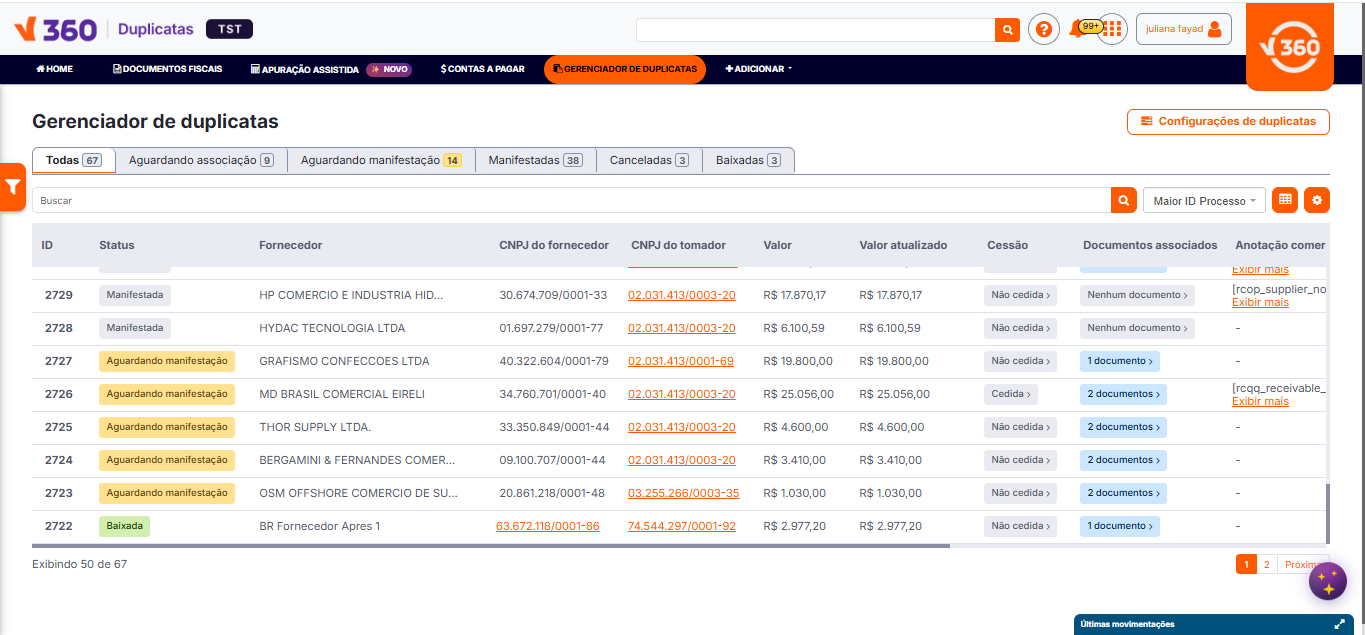
Task: Open the Maior ID Processo sort dropdown
Action: coord(1204,201)
